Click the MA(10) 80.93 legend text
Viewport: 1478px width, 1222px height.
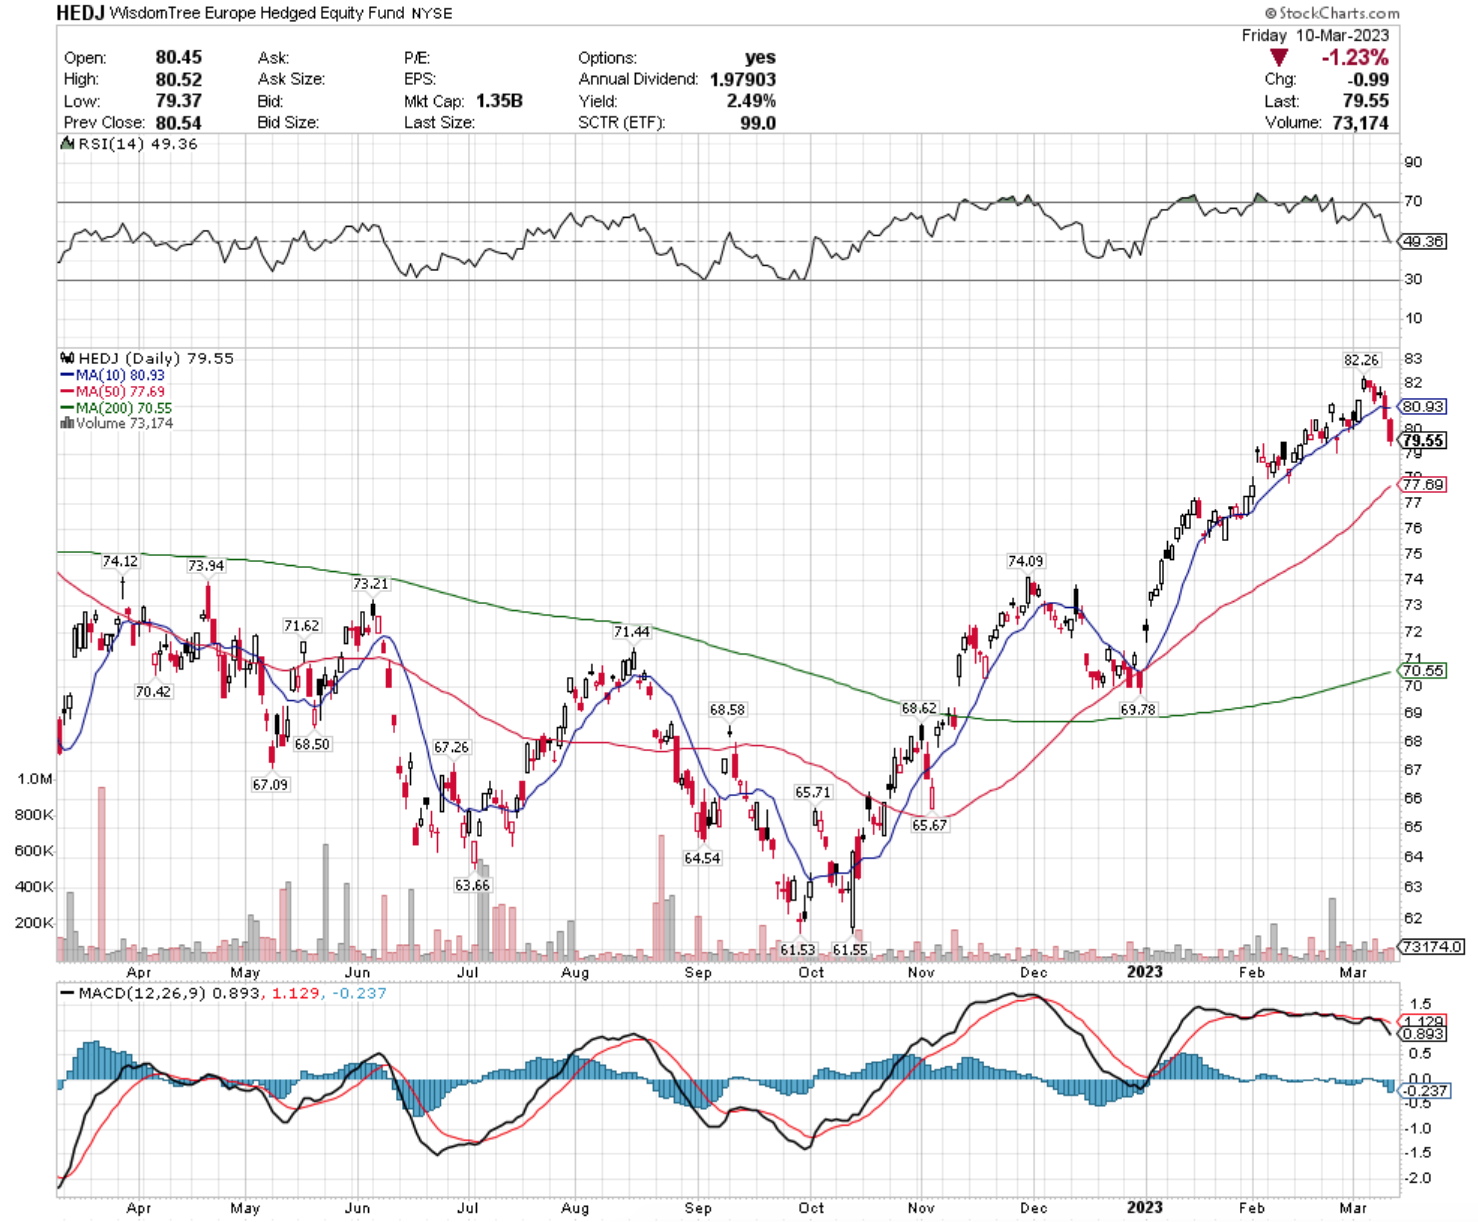point(121,375)
